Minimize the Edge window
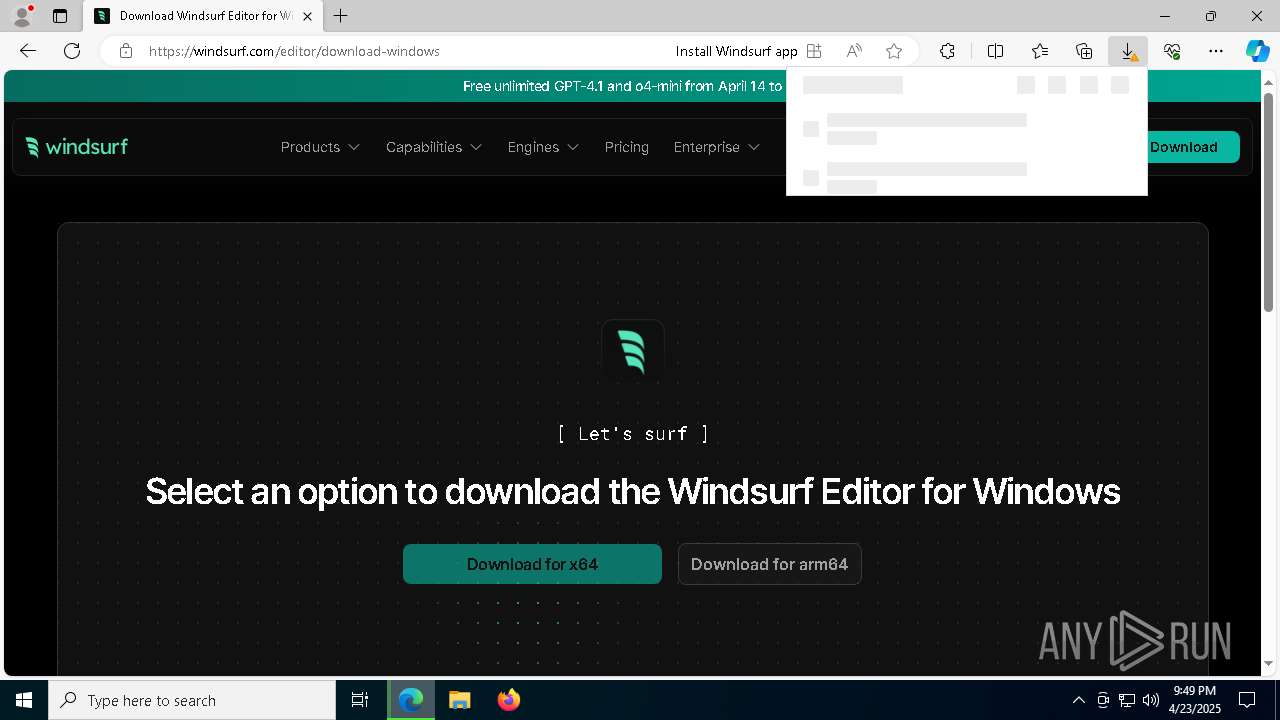Screen dimensions: 1280x720 [x=1165, y=16]
